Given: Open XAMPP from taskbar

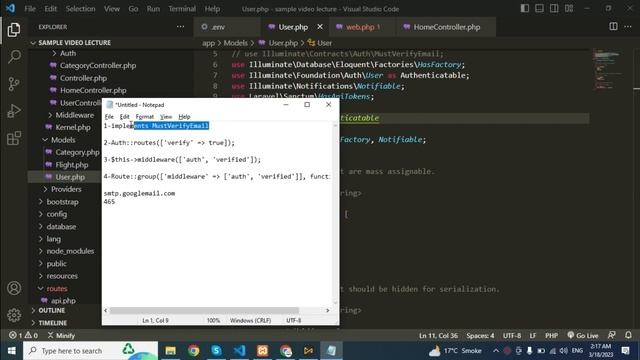Looking at the screenshot, I should coord(262,351).
